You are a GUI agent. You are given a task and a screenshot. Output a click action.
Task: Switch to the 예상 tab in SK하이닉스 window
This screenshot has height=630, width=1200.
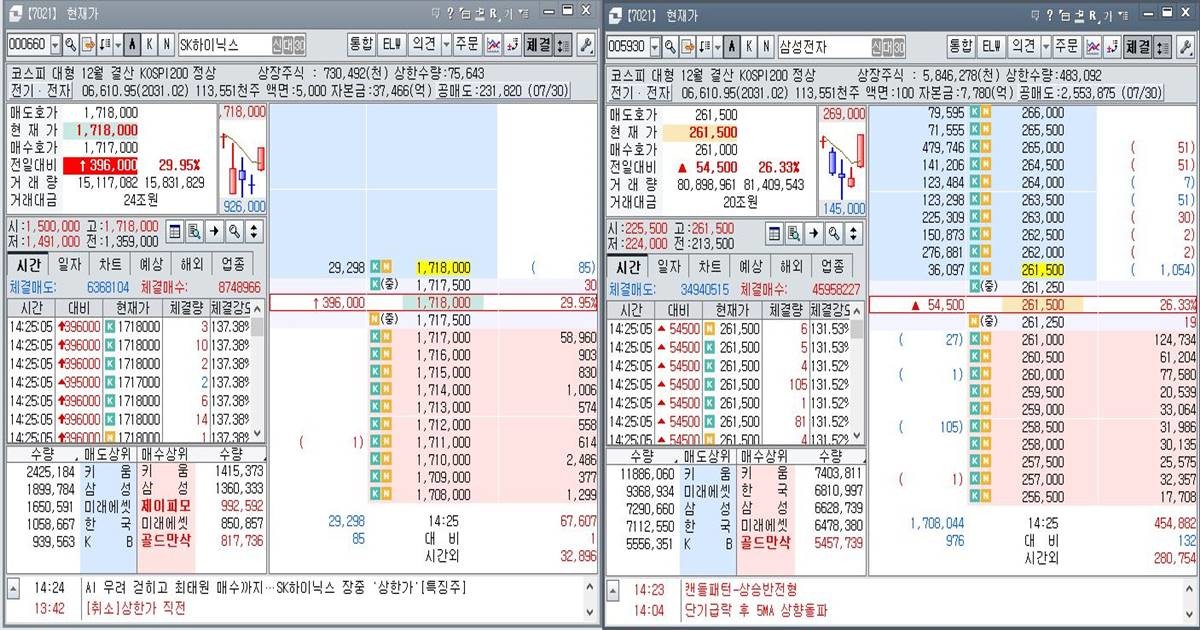click(150, 266)
